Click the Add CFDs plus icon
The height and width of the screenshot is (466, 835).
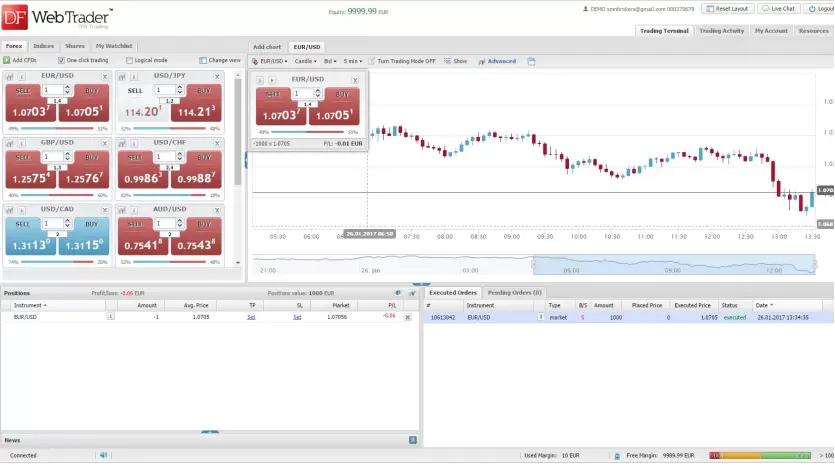[8, 60]
